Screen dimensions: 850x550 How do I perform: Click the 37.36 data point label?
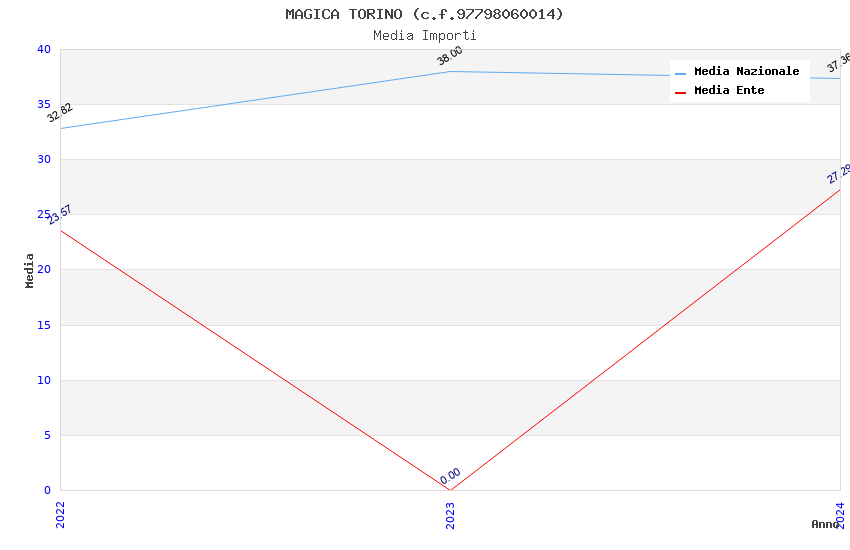click(x=838, y=63)
